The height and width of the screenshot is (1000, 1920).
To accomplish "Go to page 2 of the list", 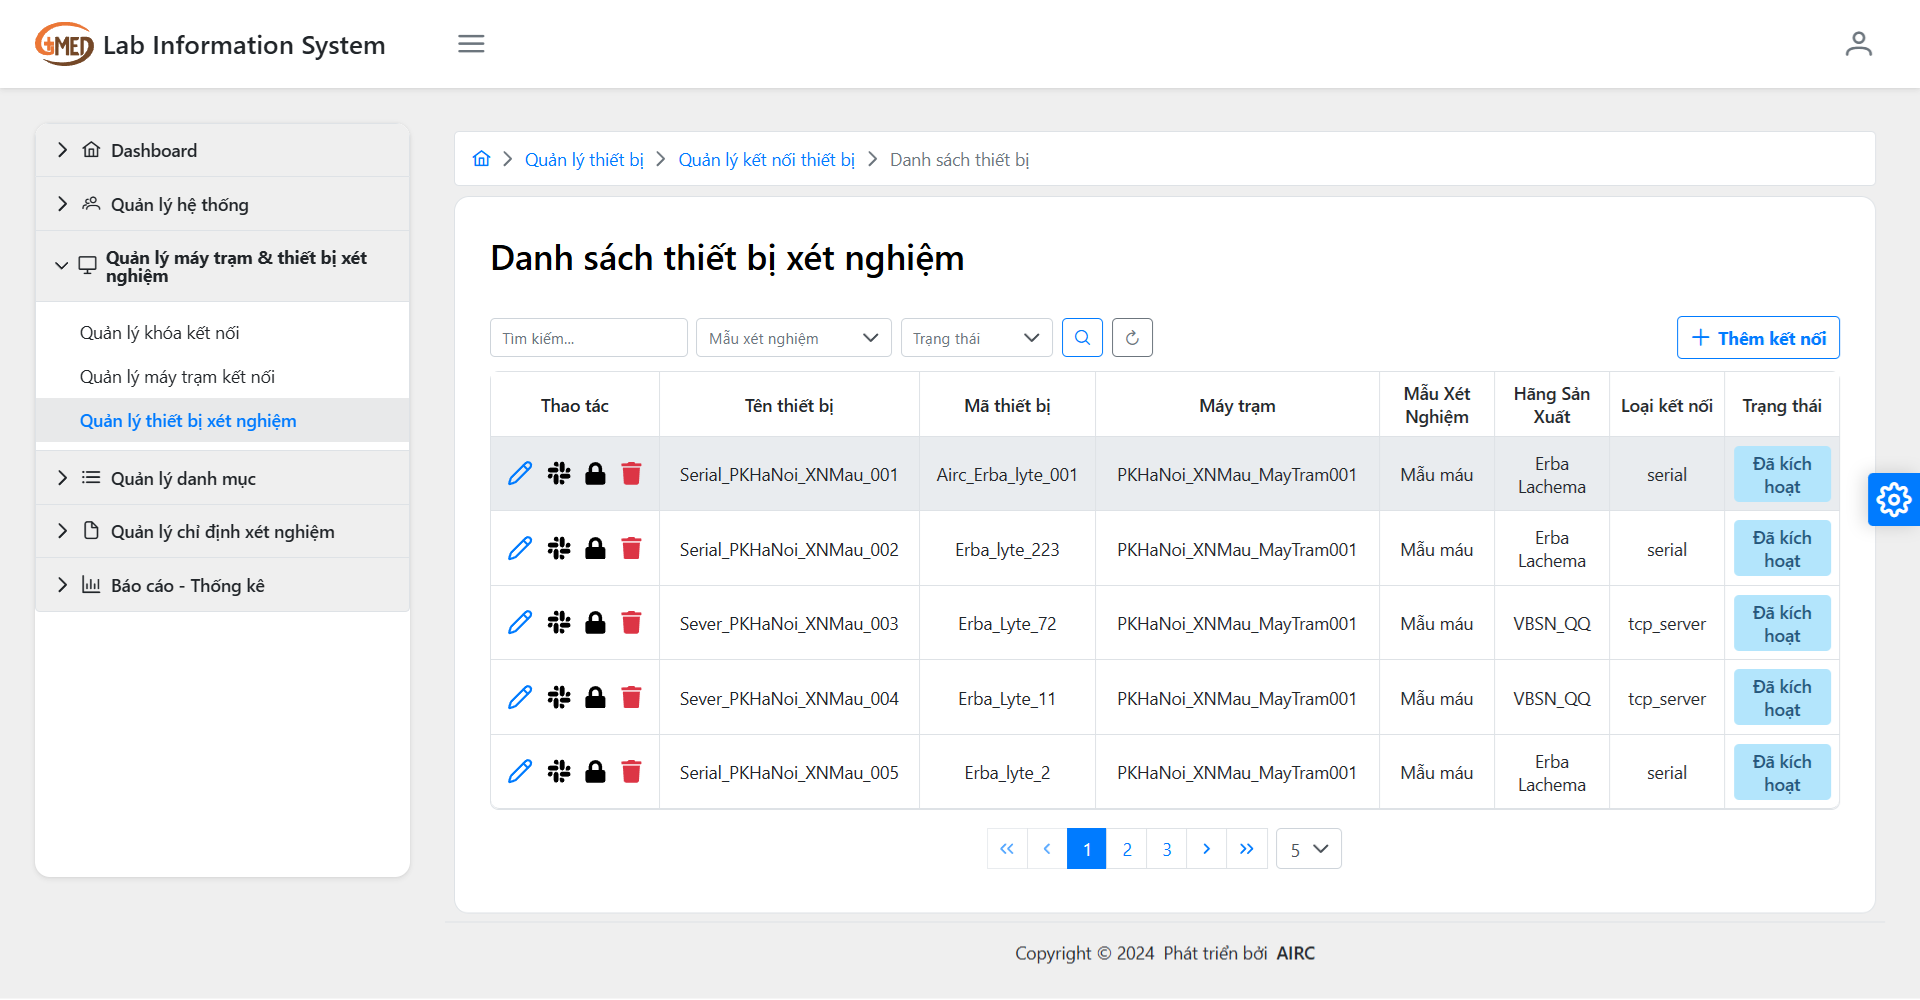I will pyautogui.click(x=1127, y=849).
